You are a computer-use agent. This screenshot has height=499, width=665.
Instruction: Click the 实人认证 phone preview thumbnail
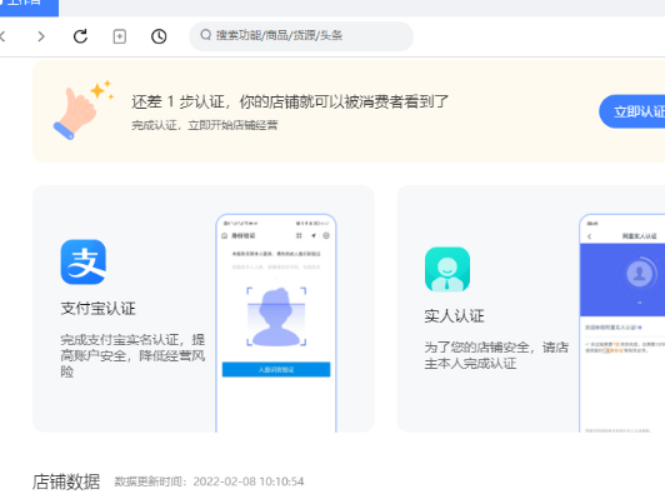coord(622,323)
